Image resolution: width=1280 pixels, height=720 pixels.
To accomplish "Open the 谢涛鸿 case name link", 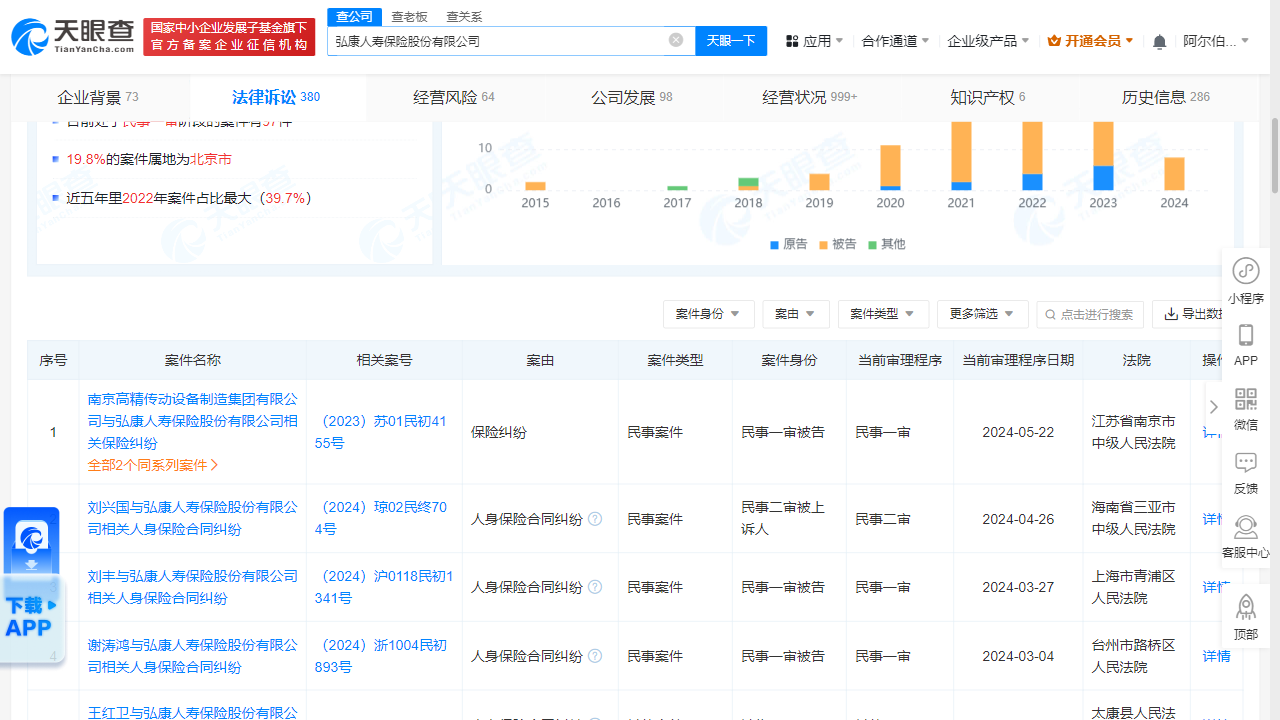I will (x=193, y=656).
